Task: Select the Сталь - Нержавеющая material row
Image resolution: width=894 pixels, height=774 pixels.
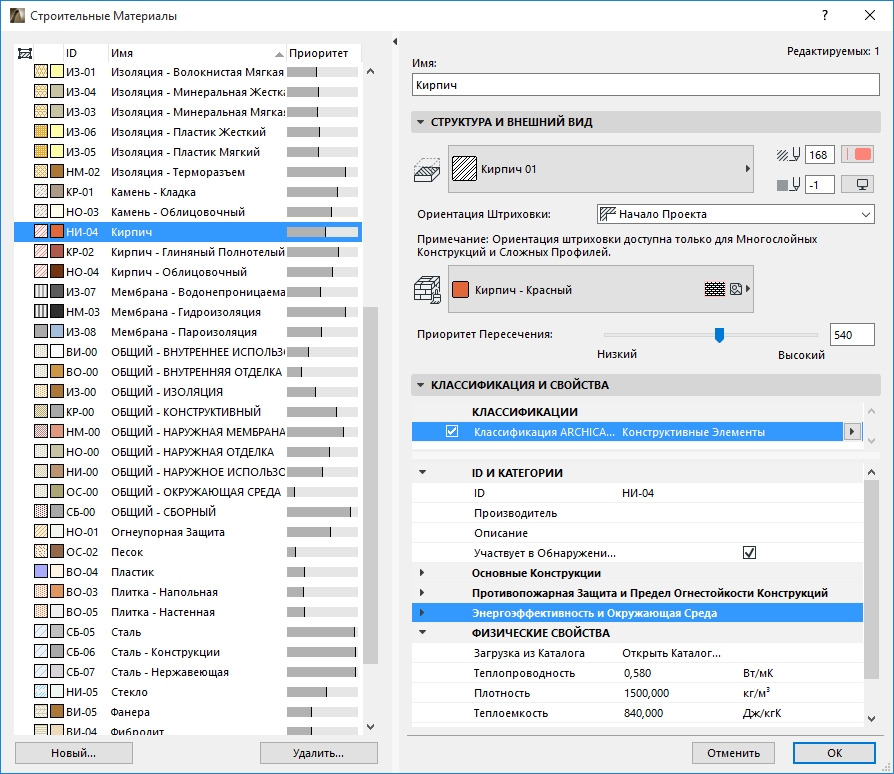Action: coord(188,672)
